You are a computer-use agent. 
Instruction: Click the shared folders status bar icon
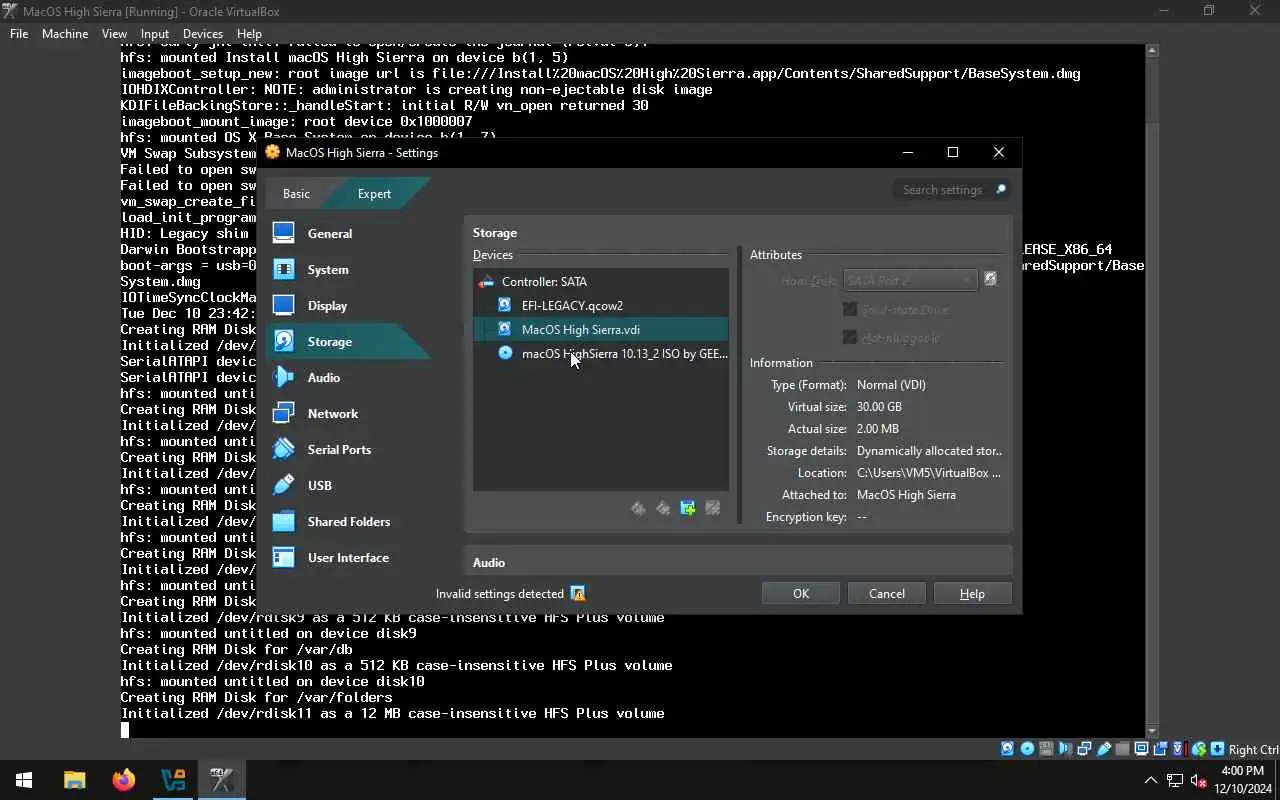tap(1122, 749)
